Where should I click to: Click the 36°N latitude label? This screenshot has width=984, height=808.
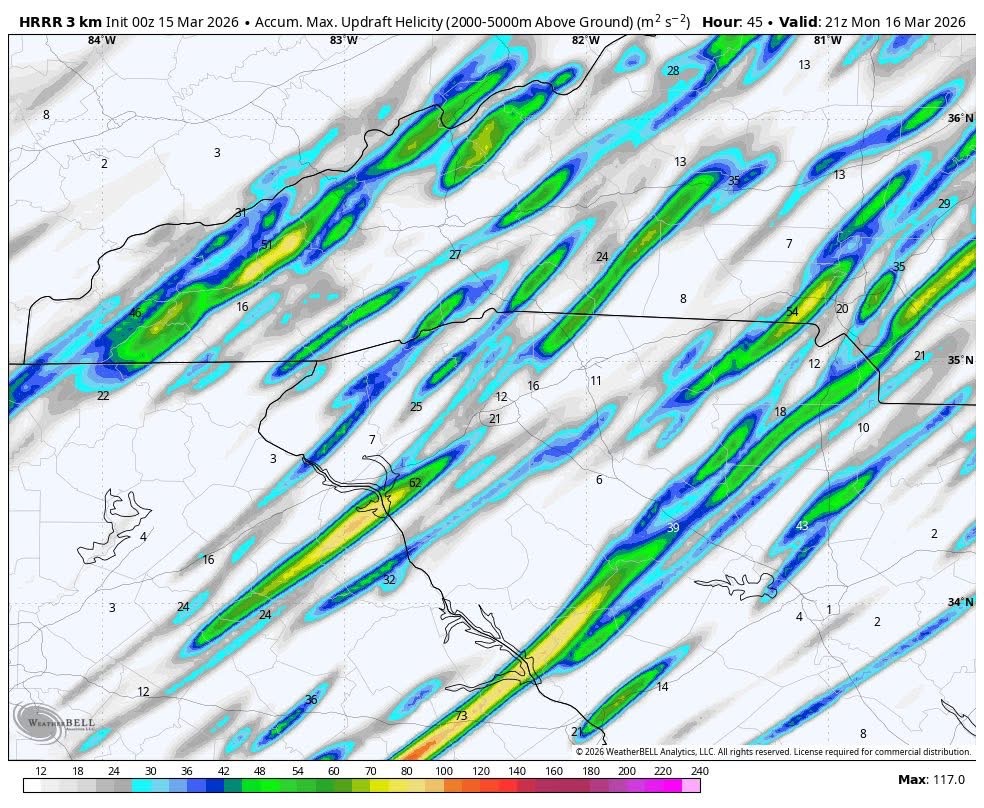tap(960, 118)
